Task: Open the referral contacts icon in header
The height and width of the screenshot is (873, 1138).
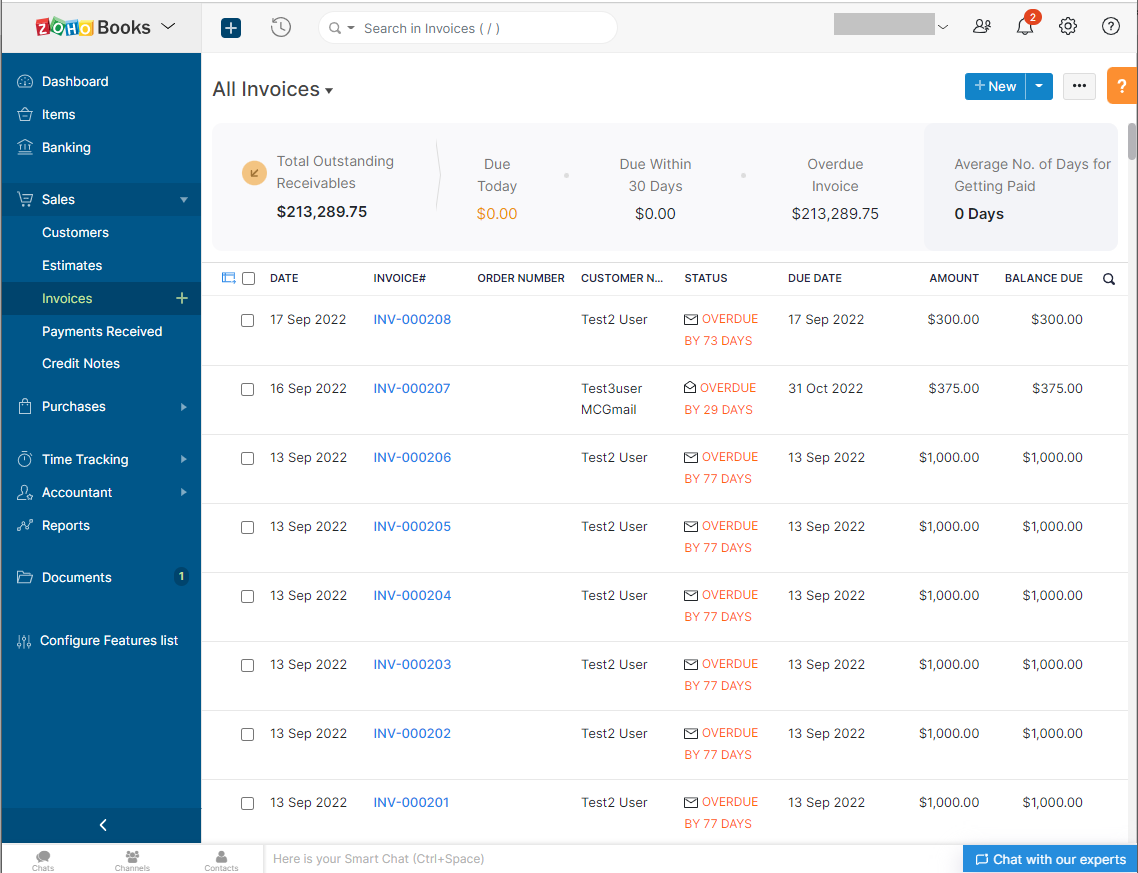Action: tap(982, 27)
